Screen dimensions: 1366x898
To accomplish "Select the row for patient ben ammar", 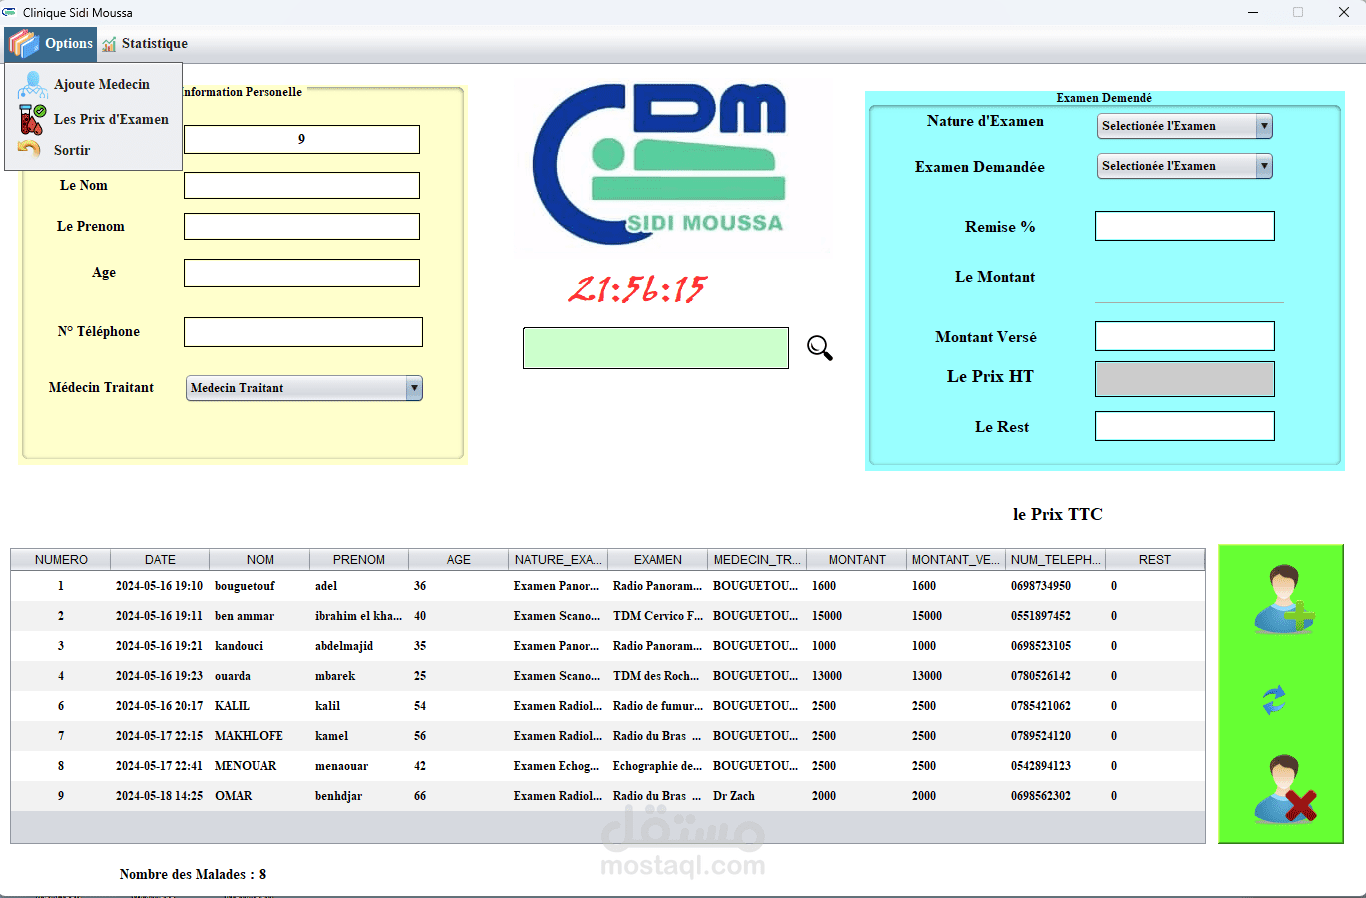I will tap(608, 616).
